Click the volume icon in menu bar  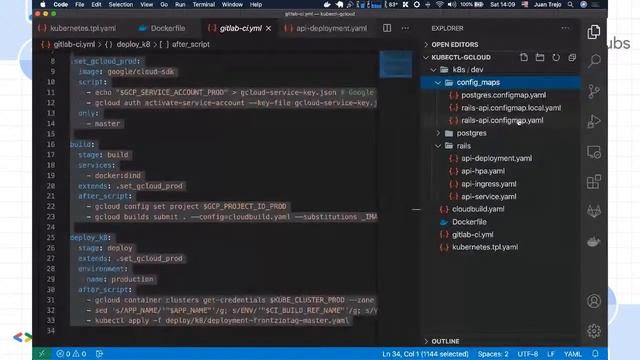click(452, 4)
